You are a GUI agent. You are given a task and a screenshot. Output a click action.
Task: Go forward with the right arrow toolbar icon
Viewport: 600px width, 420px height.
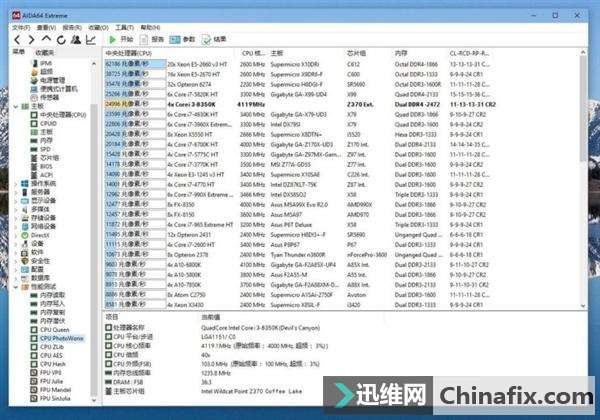point(31,39)
